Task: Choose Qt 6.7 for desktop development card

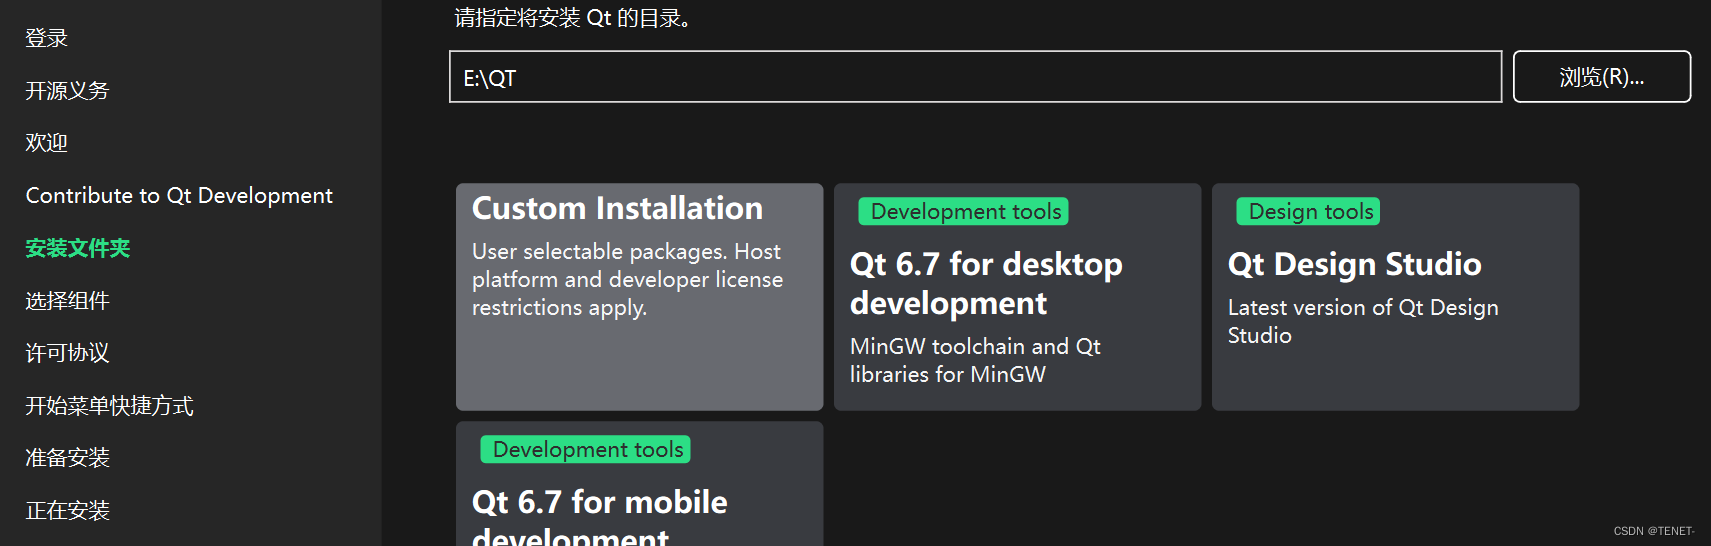Action: tap(1017, 297)
